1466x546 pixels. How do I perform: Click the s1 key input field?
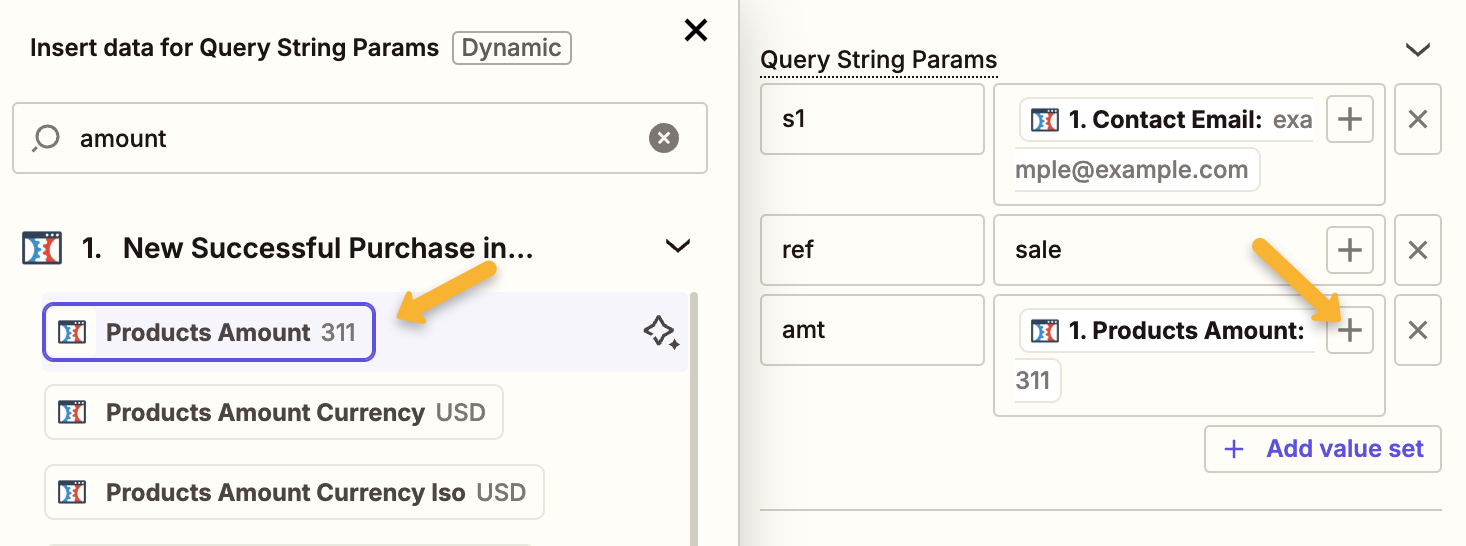pos(872,120)
